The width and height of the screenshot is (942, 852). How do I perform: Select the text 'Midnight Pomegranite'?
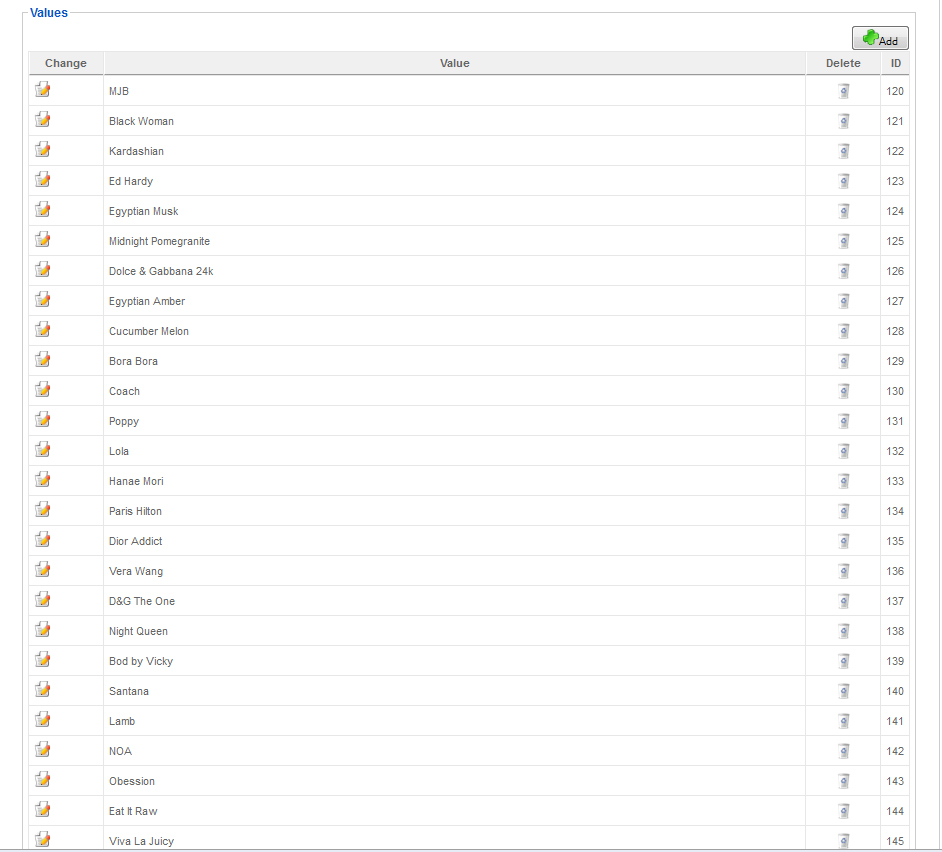(159, 242)
